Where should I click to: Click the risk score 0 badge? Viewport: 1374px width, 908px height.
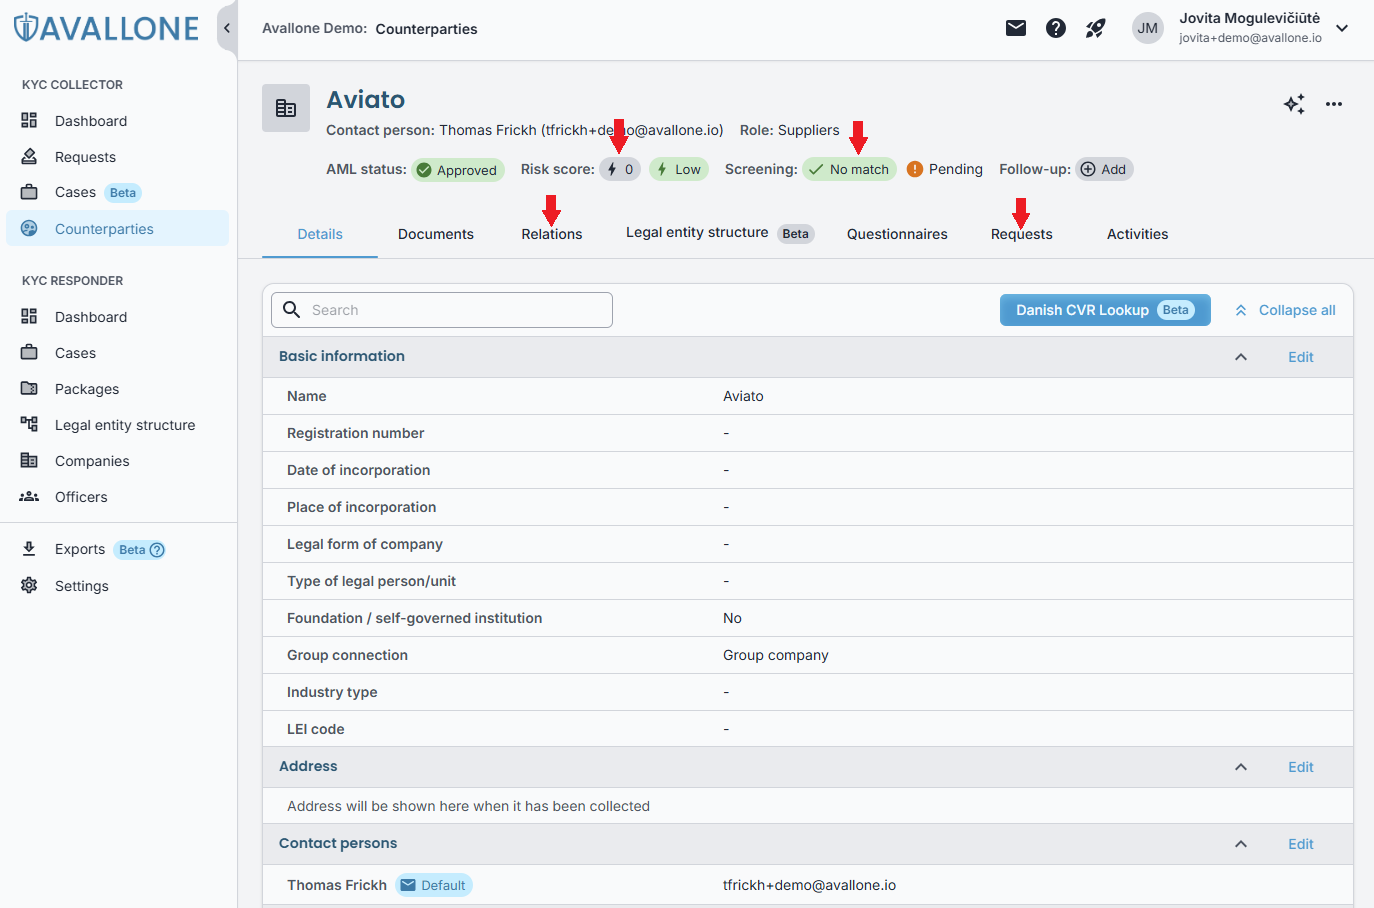coord(620,169)
